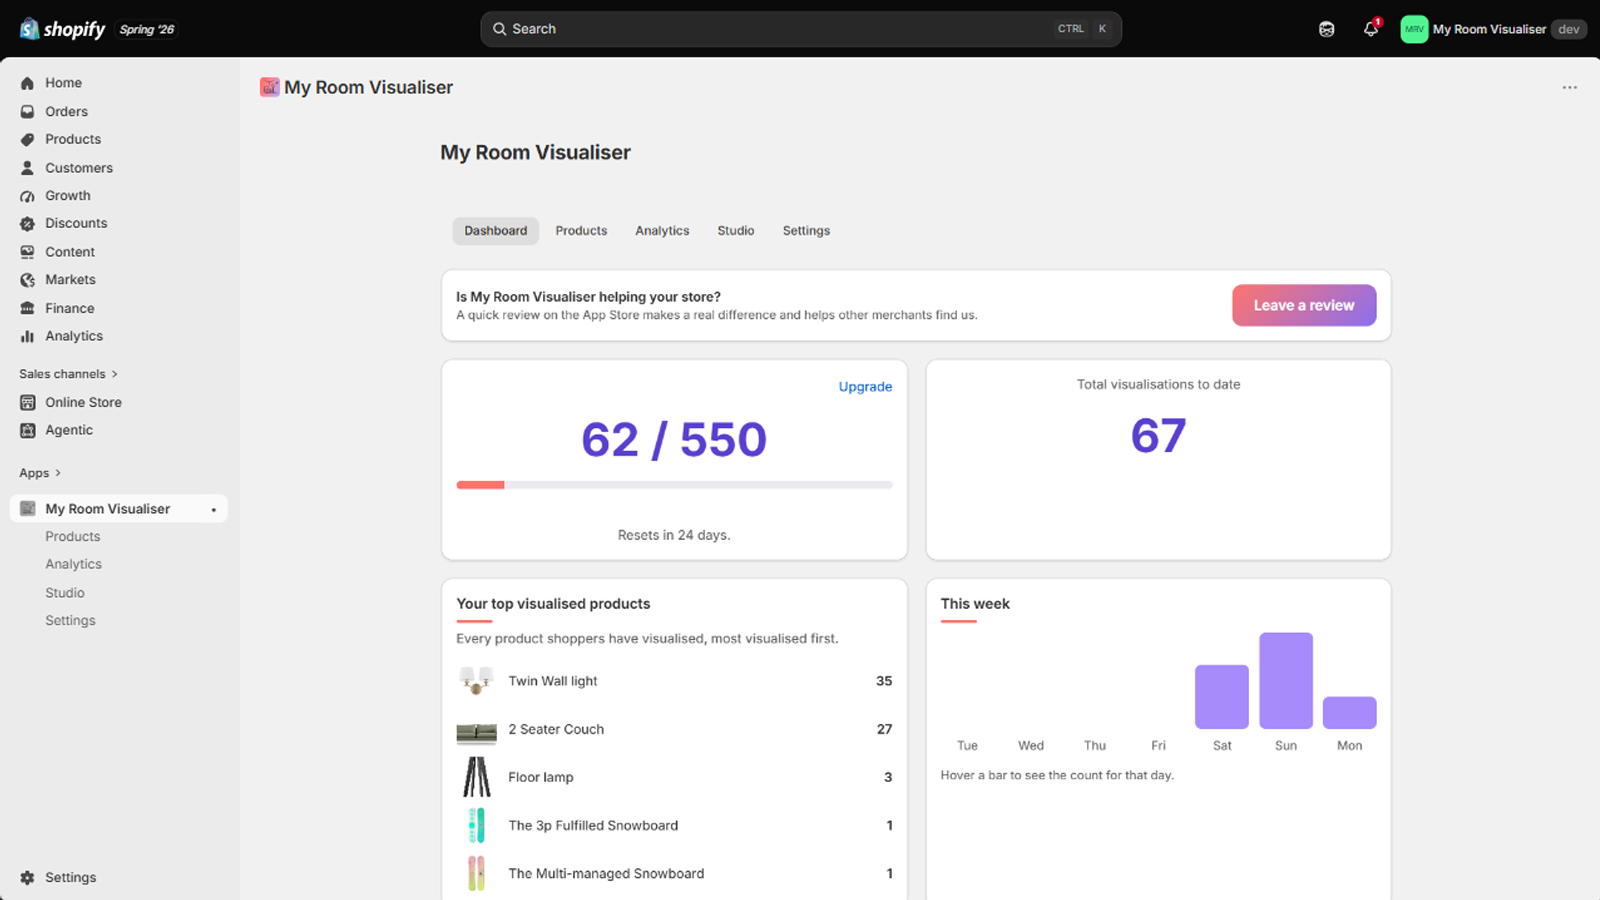Viewport: 1600px width, 900px height.
Task: Open Settings in the sidebar app submenu
Action: tap(70, 621)
